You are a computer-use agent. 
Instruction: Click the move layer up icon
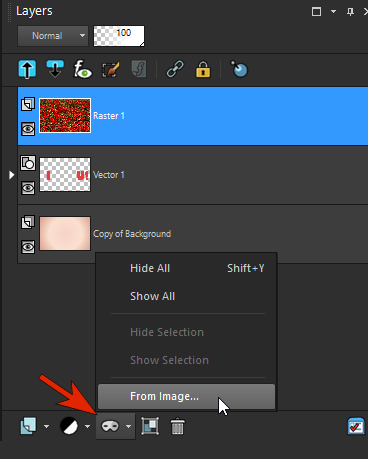click(27, 69)
